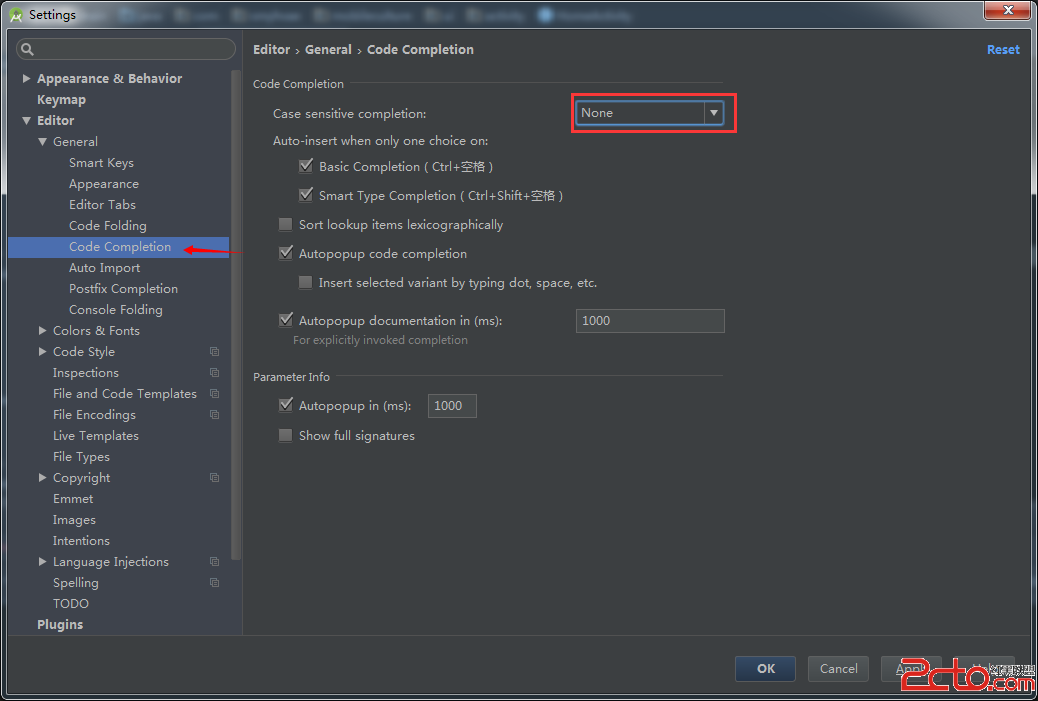Select File Types item
1038x701 pixels.
81,457
